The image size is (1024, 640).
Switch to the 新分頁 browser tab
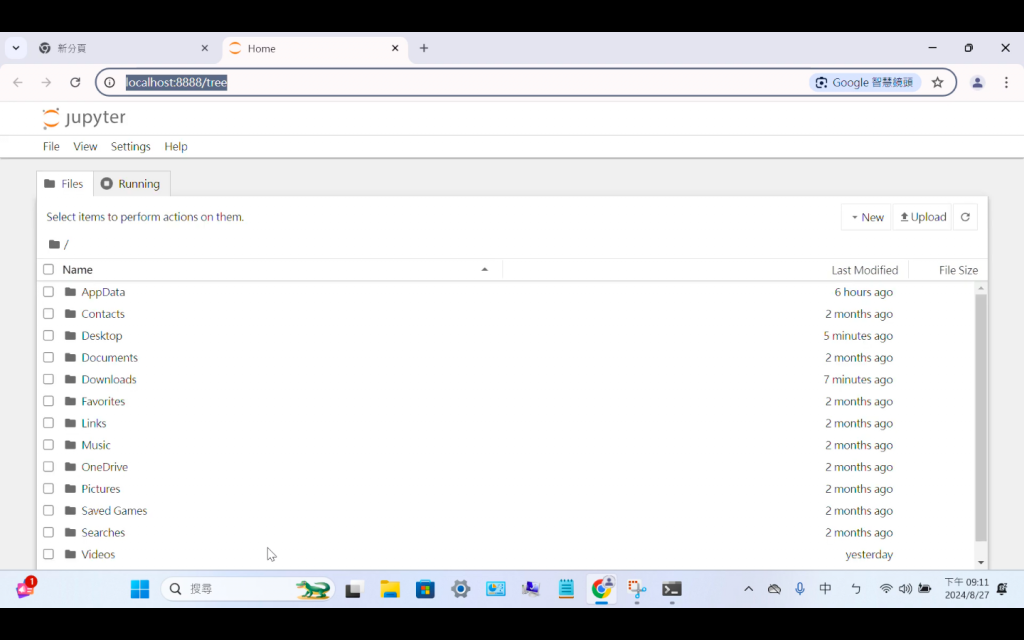122,48
